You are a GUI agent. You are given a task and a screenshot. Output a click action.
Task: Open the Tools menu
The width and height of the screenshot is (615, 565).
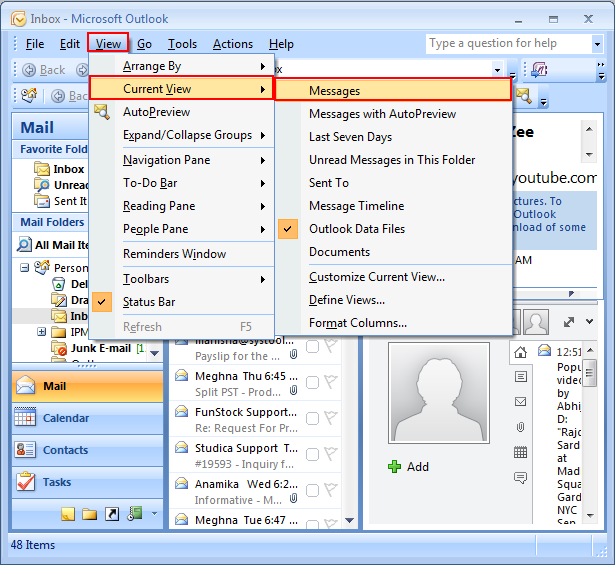click(182, 44)
